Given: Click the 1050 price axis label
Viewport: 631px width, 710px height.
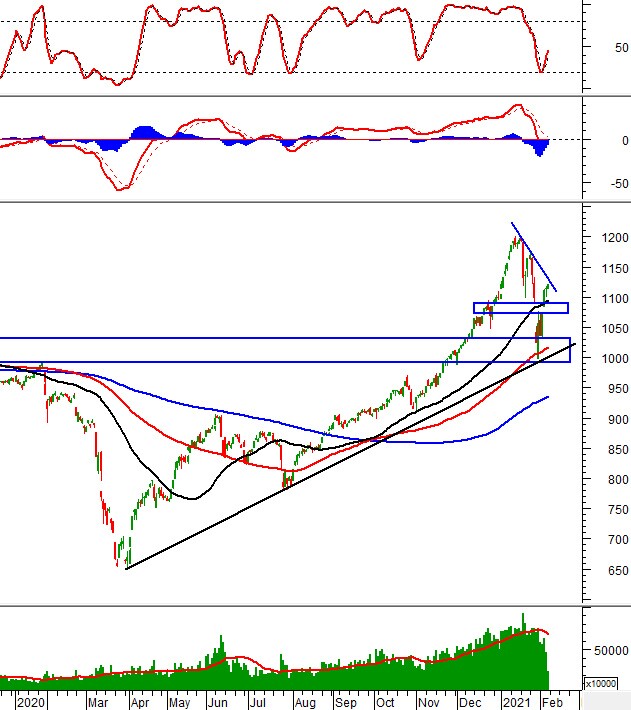Looking at the screenshot, I should click(x=615, y=328).
